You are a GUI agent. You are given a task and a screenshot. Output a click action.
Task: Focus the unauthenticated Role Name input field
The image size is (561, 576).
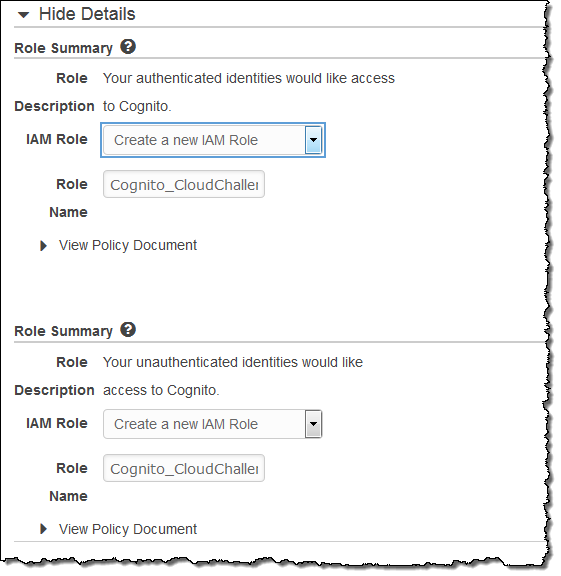(184, 468)
